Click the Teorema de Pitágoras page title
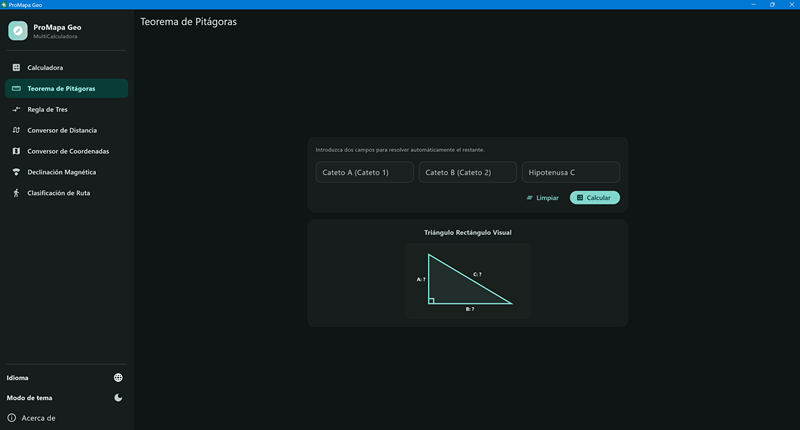 coord(188,22)
